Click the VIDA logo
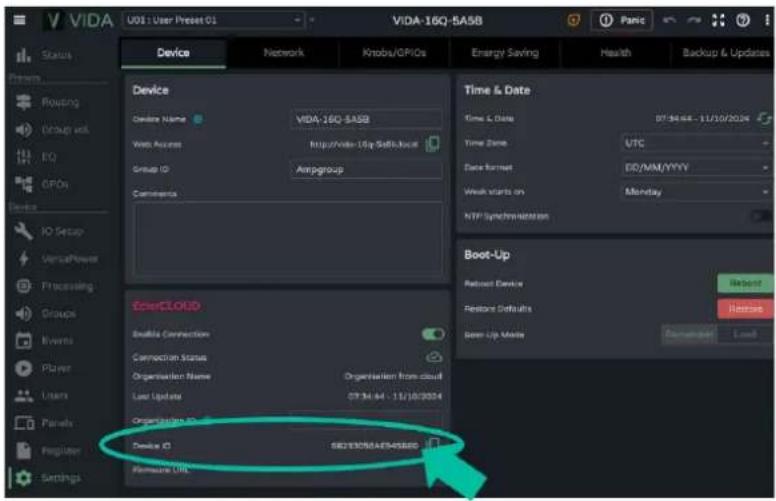Image resolution: width=776 pixels, height=501 pixels. pyautogui.click(x=79, y=21)
